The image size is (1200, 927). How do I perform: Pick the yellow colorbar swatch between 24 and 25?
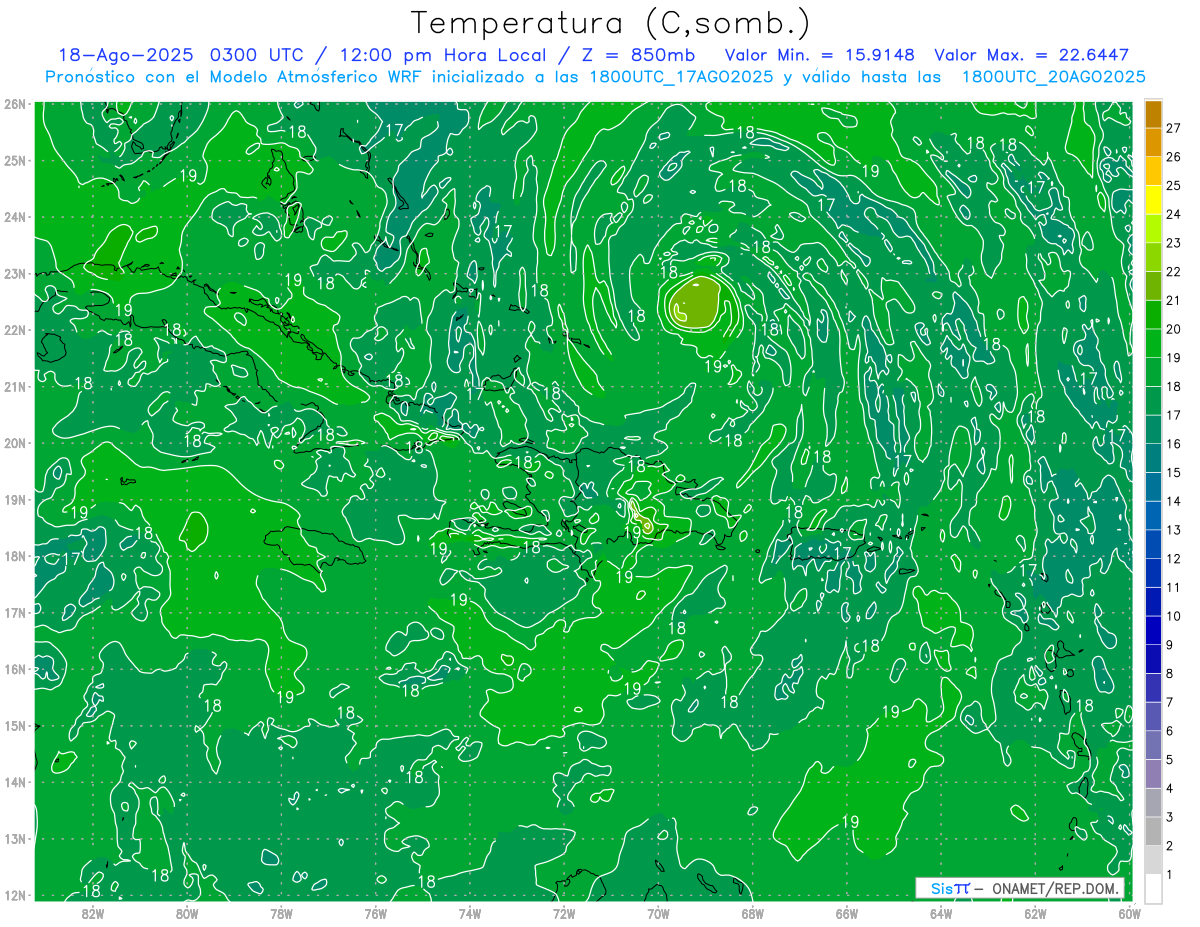tap(1154, 200)
